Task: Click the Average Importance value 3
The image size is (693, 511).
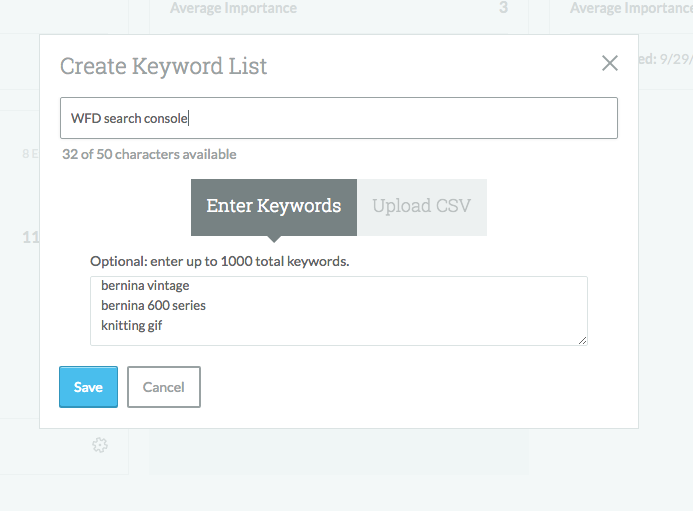Action: [503, 8]
